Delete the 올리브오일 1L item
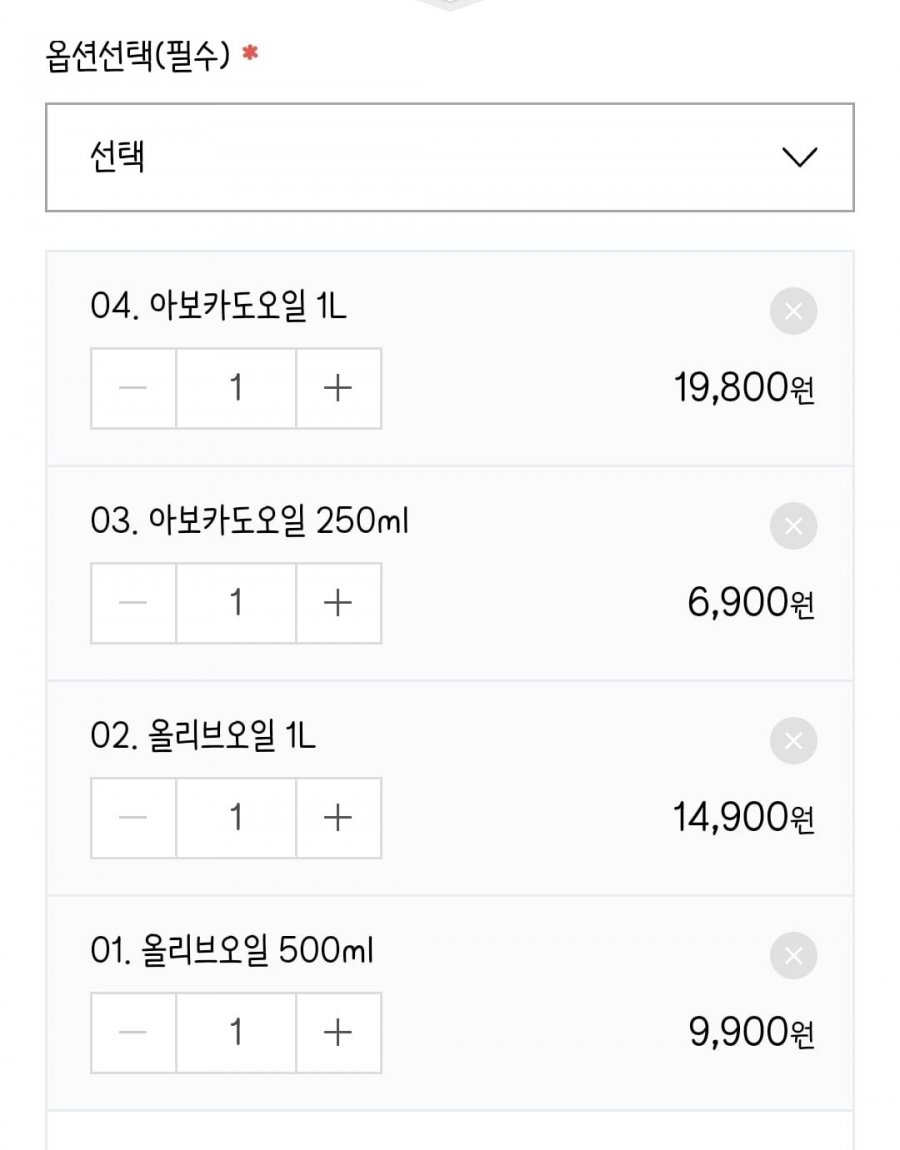The height and width of the screenshot is (1150, 900). tap(793, 741)
